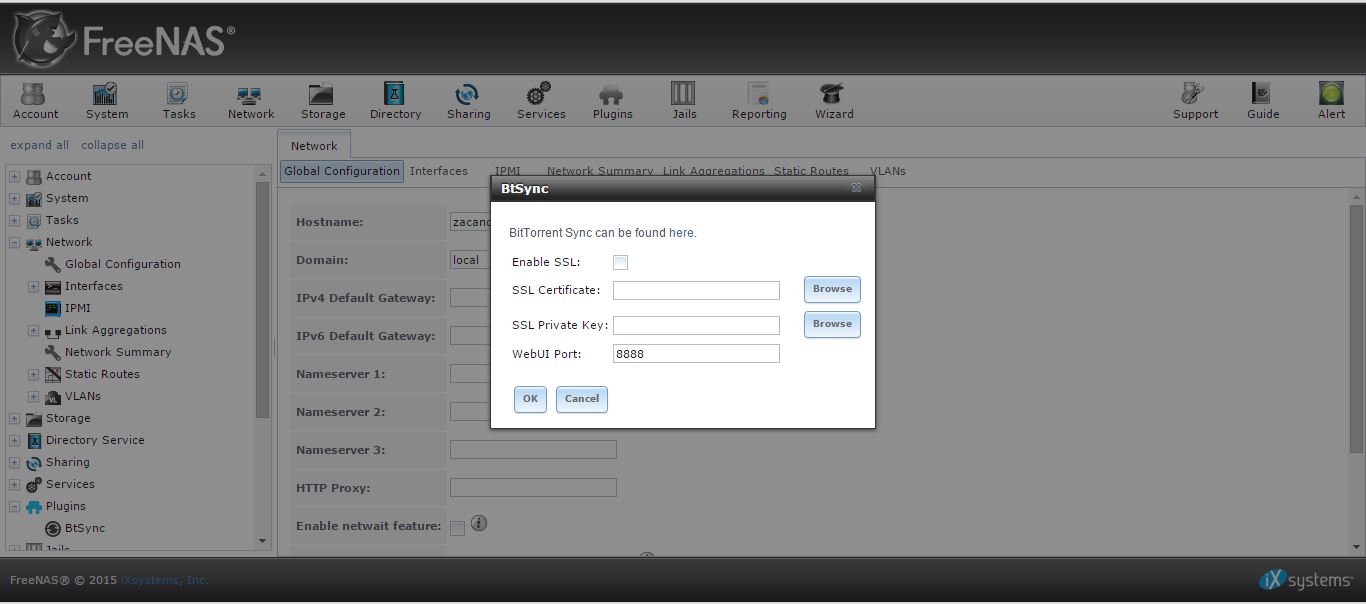
Task: Open the Network toolbar icon
Action: [x=250, y=101]
